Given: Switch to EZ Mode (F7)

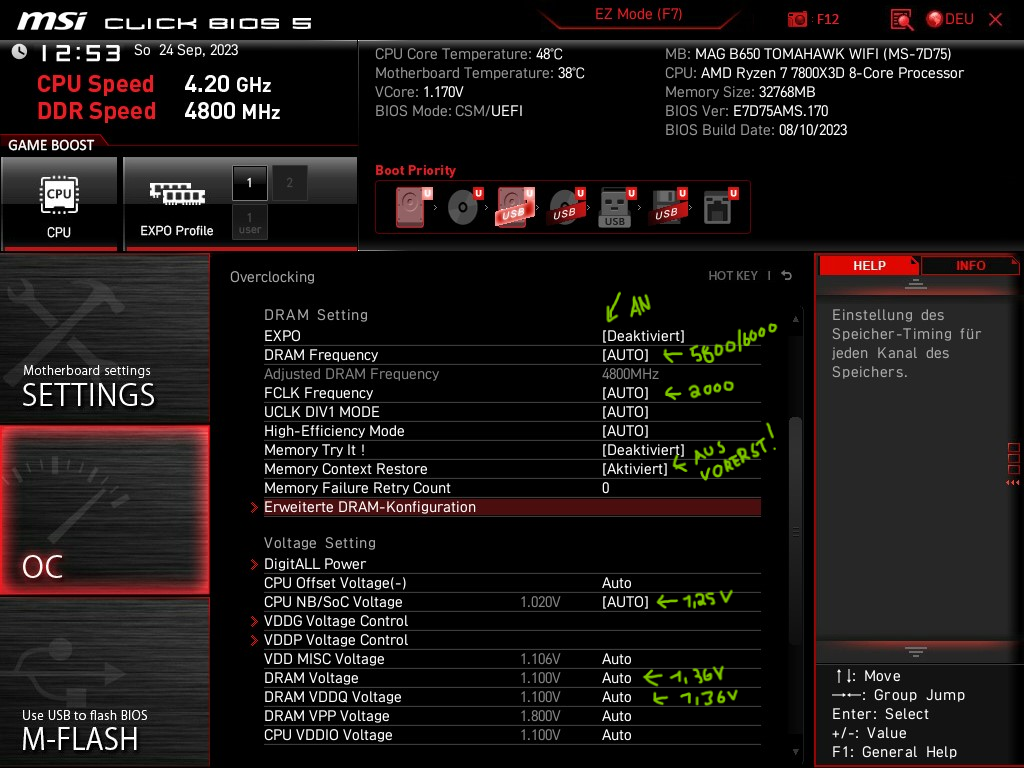Looking at the screenshot, I should pyautogui.click(x=638, y=14).
